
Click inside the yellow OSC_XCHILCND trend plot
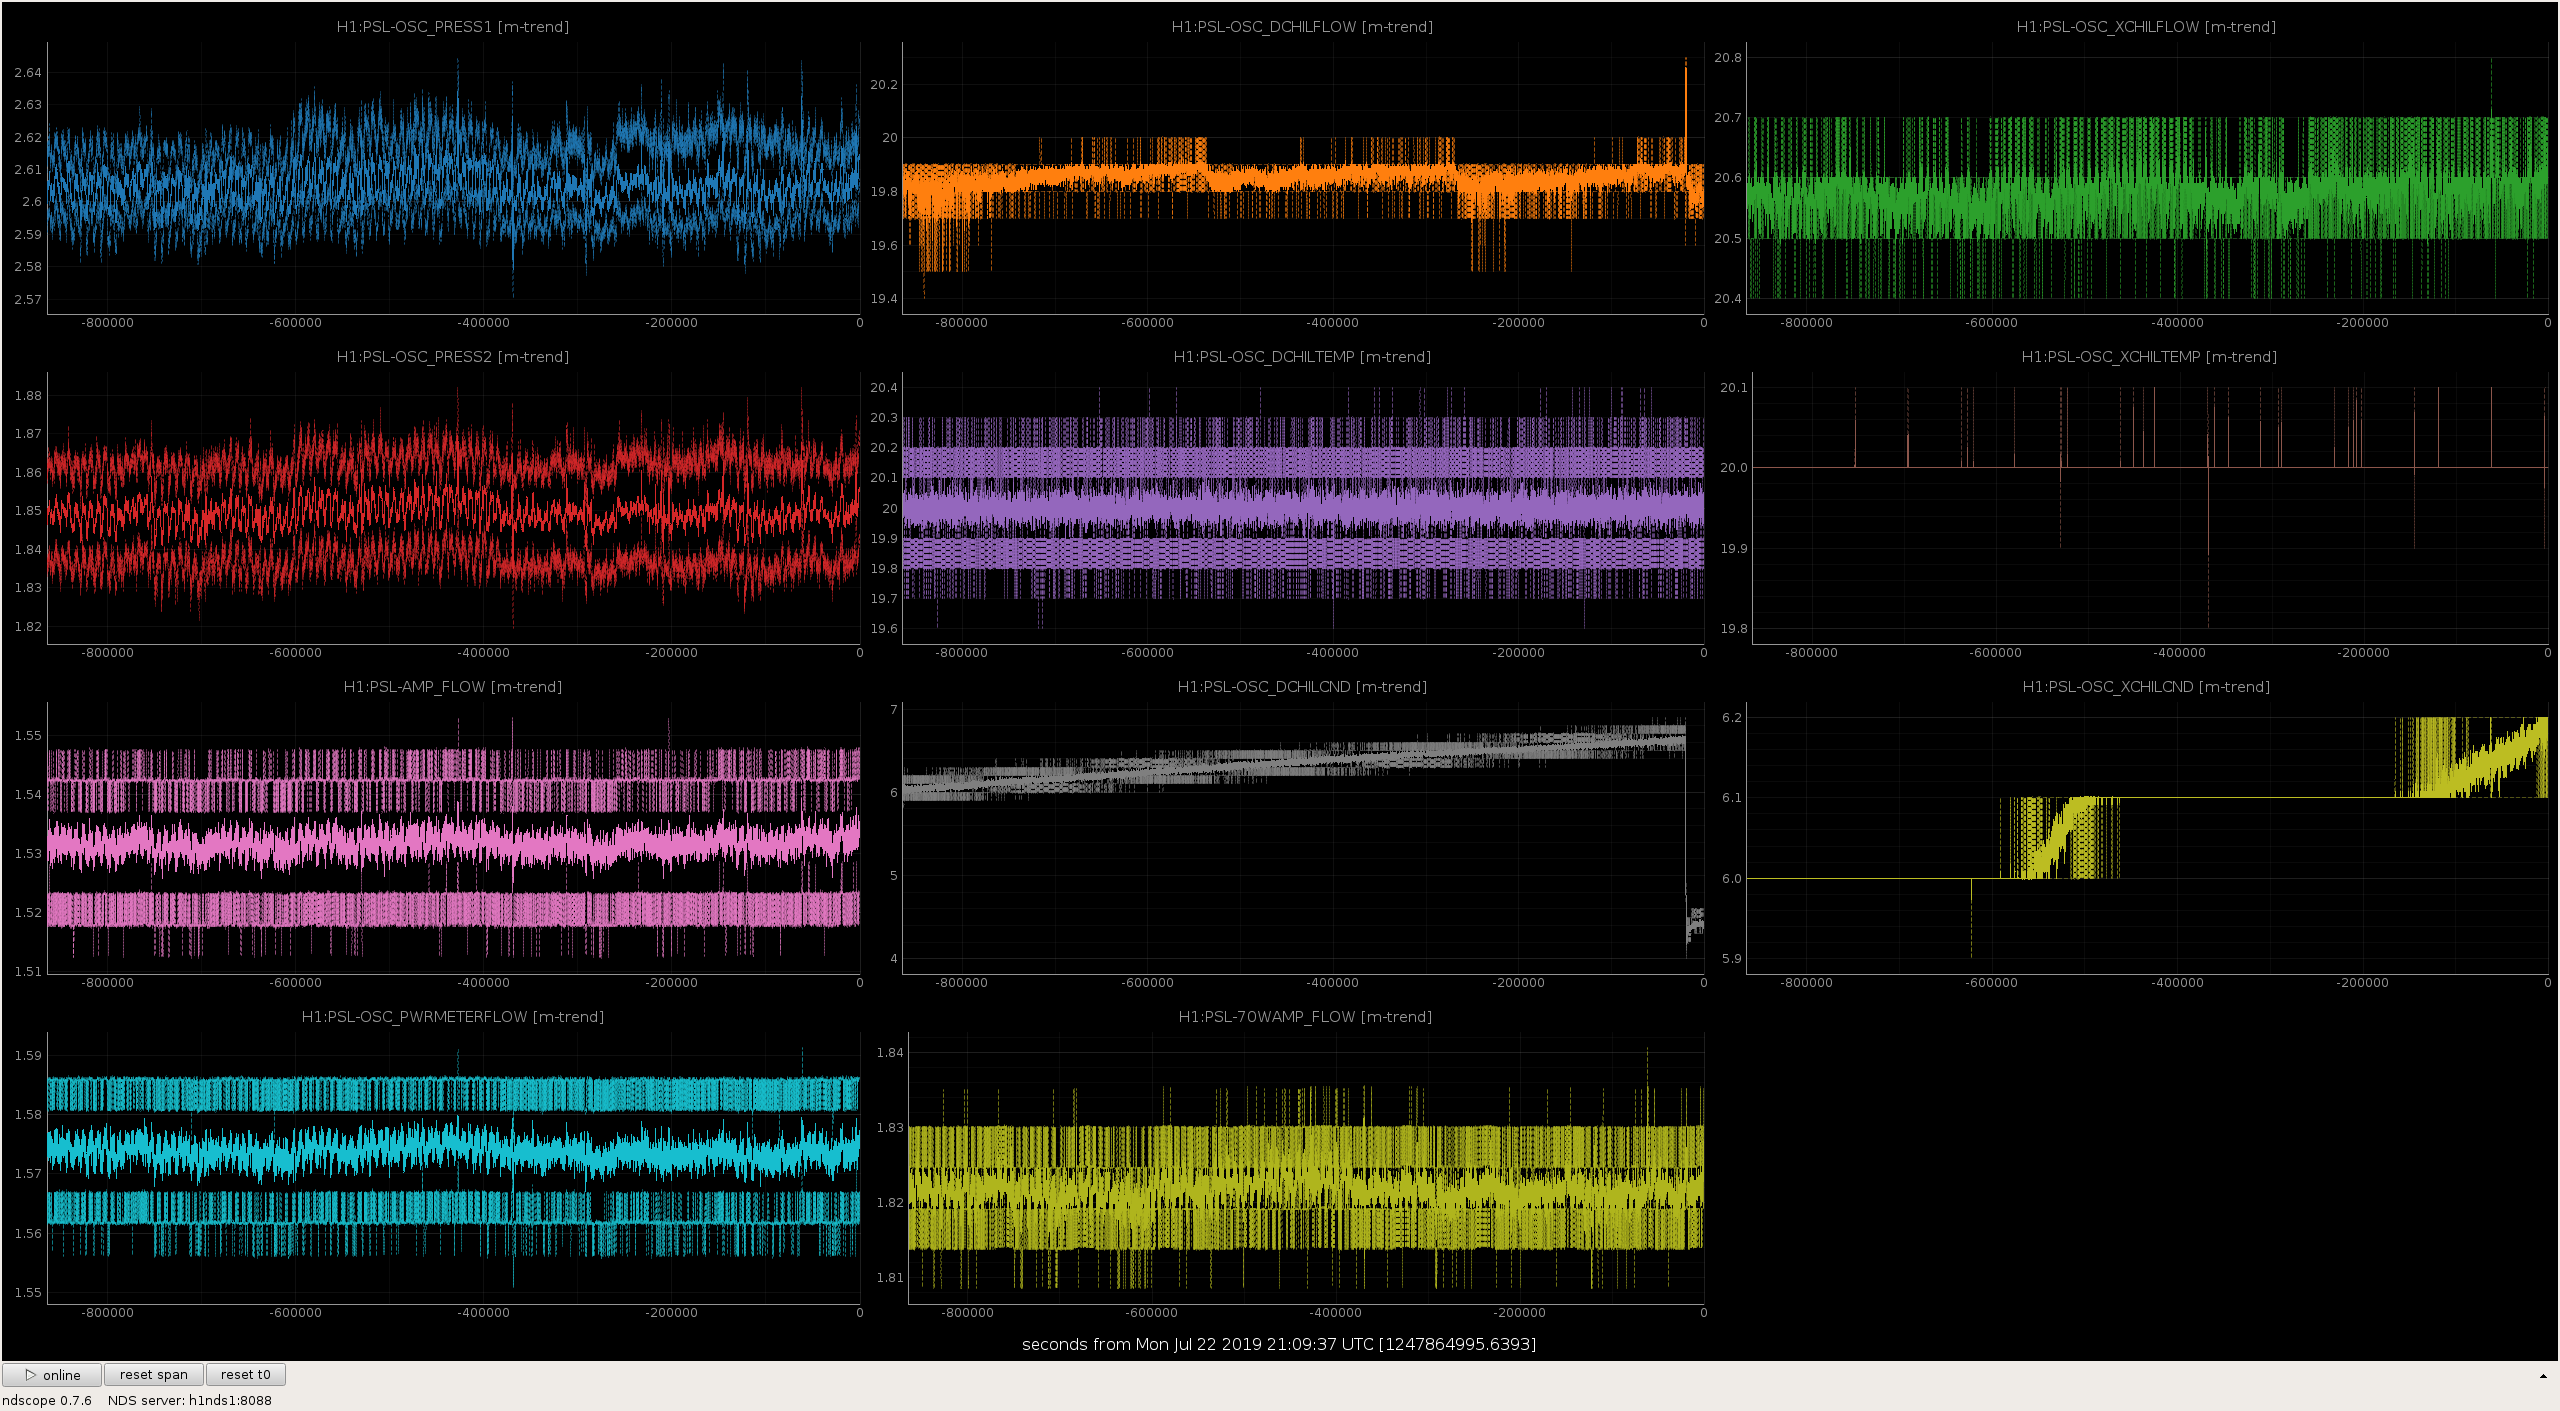pyautogui.click(x=2147, y=838)
